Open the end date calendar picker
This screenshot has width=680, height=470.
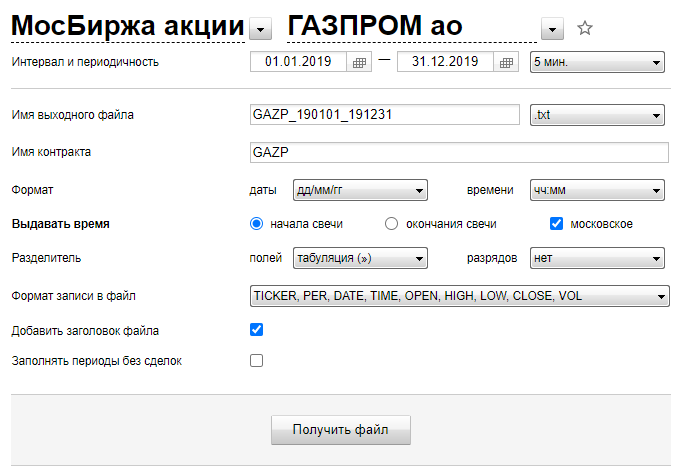point(507,63)
